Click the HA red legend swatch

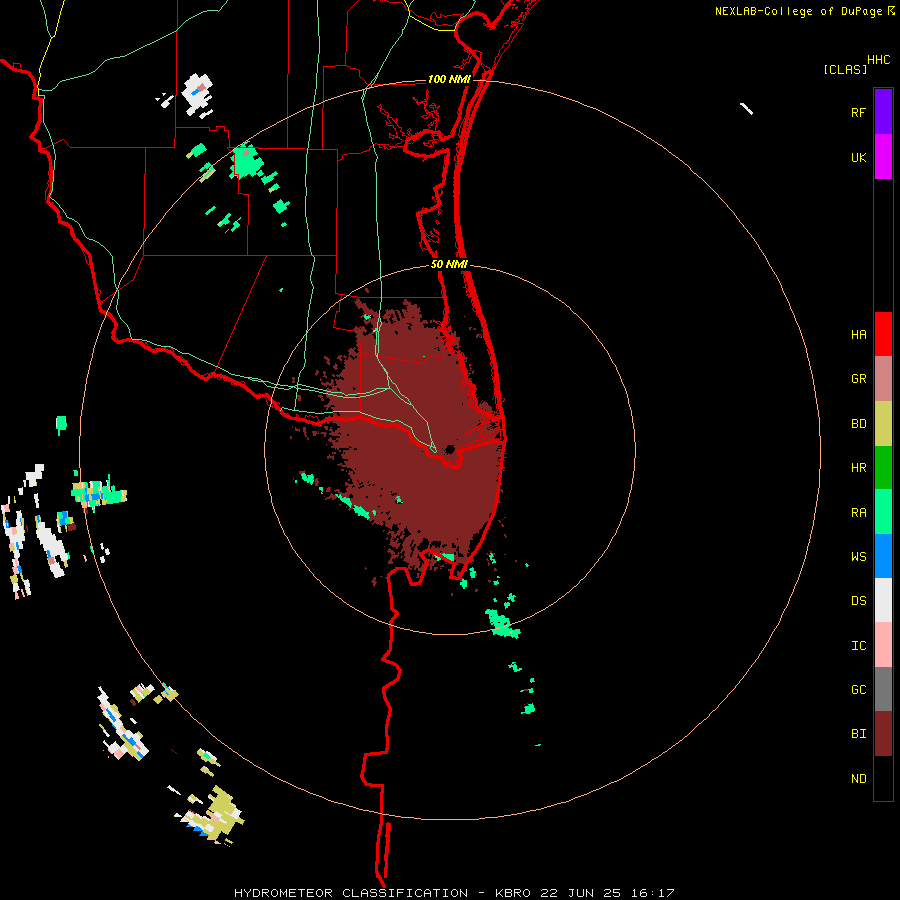pyautogui.click(x=883, y=334)
